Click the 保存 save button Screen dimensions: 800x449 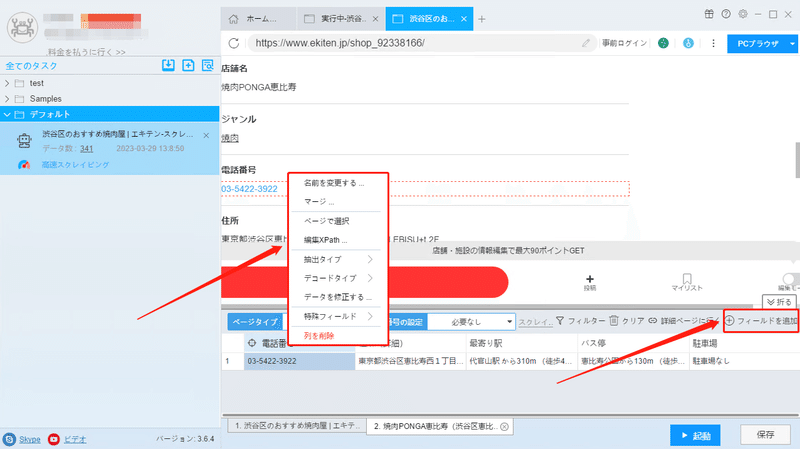(x=765, y=435)
